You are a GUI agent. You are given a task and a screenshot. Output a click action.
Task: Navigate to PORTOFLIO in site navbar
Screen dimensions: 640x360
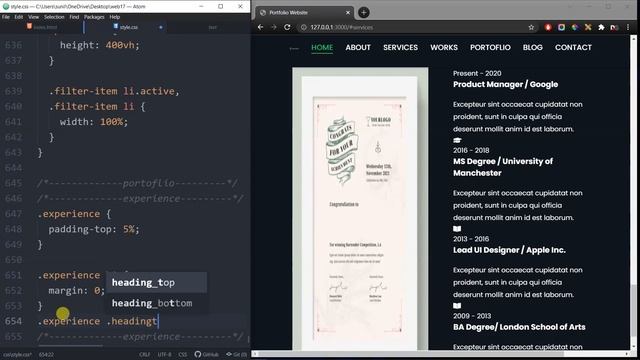coord(490,47)
